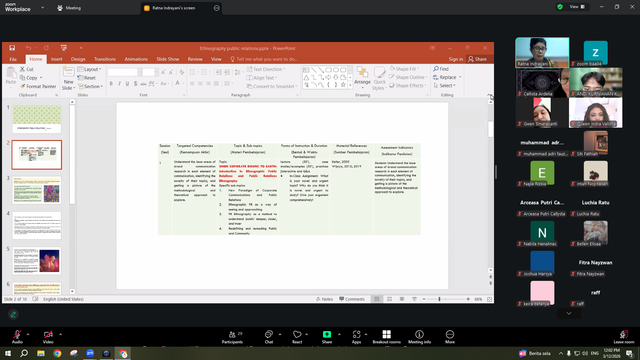Select slide 3 thumbnail
This screenshot has height=360, width=640.
37,190
